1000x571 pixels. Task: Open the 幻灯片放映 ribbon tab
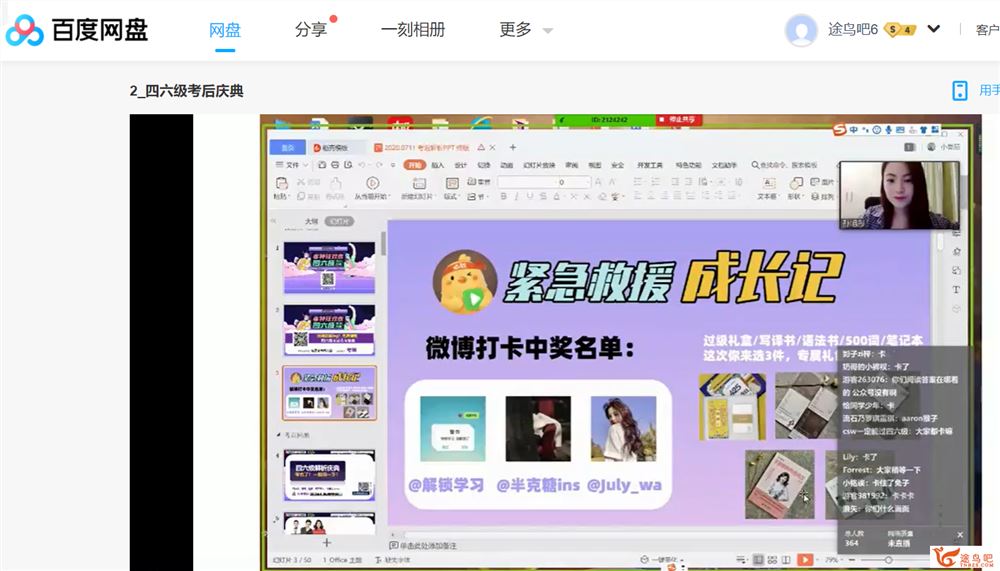pyautogui.click(x=539, y=165)
